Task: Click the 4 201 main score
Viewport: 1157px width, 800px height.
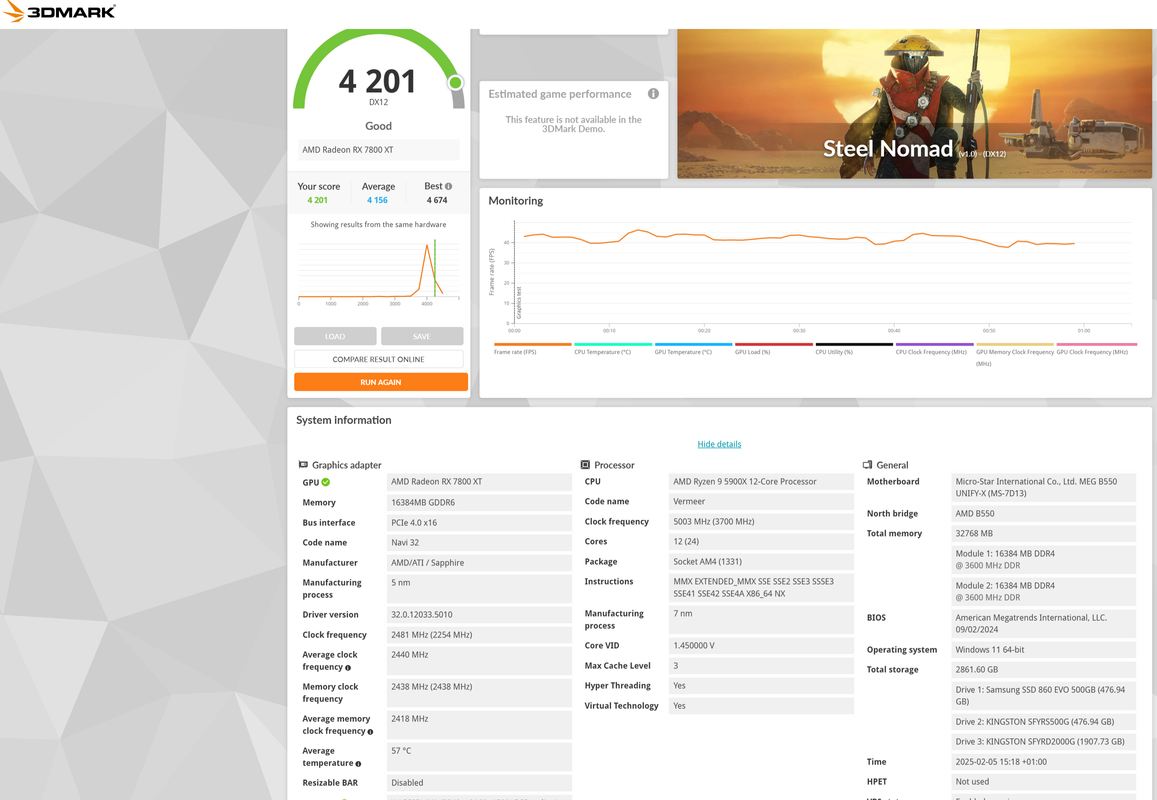Action: (x=377, y=81)
